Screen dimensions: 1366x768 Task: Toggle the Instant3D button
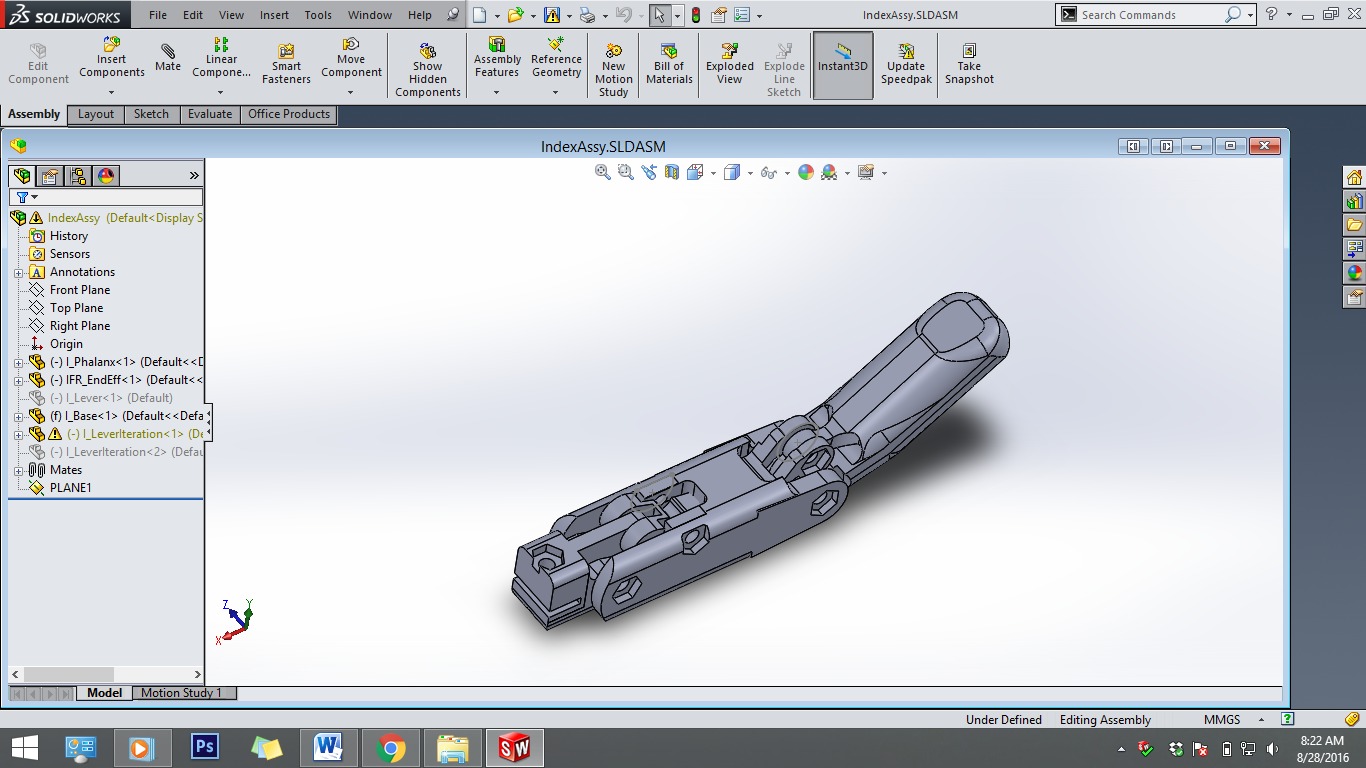click(843, 65)
